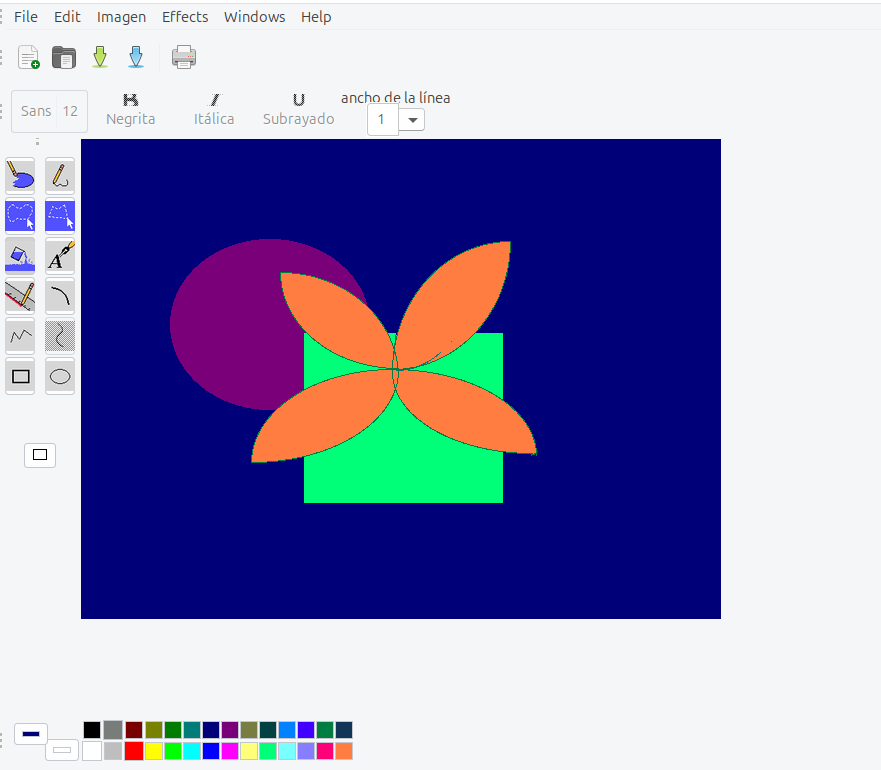The height and width of the screenshot is (770, 881).
Task: Pick the paint bucket fill tool
Action: click(x=20, y=256)
